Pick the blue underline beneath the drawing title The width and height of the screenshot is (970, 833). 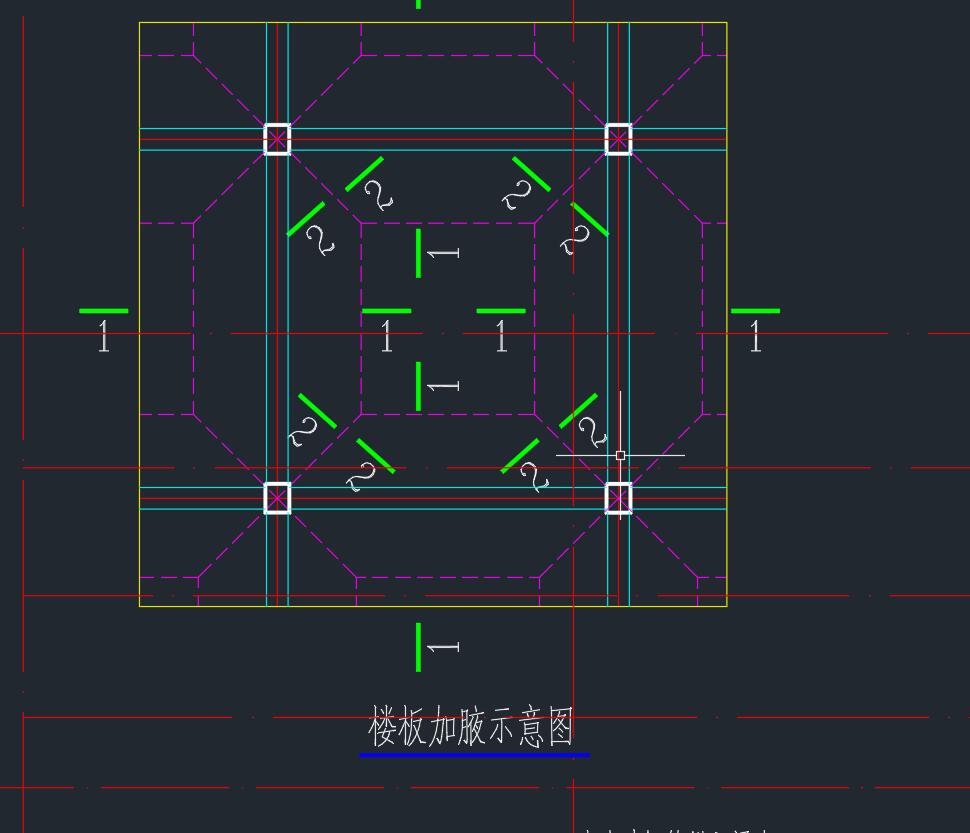[474, 754]
